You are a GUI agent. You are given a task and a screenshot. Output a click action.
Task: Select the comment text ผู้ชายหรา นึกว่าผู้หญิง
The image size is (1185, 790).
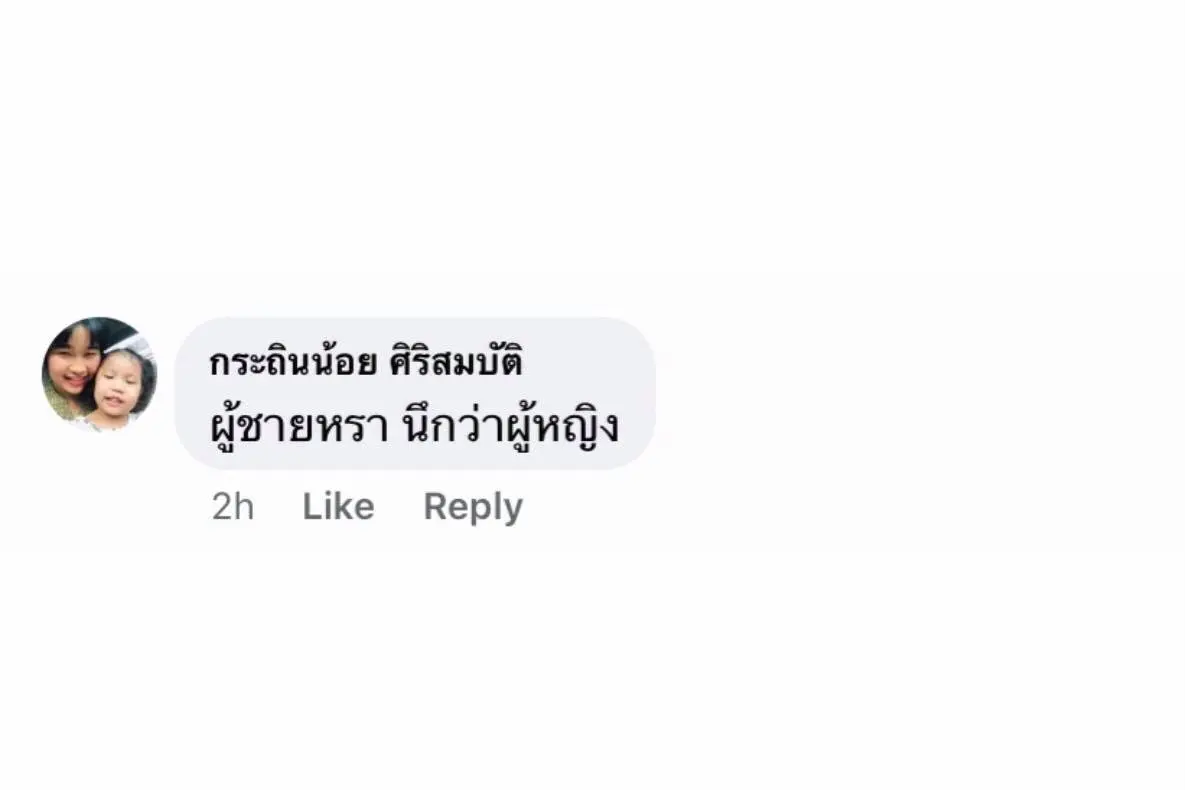click(414, 425)
